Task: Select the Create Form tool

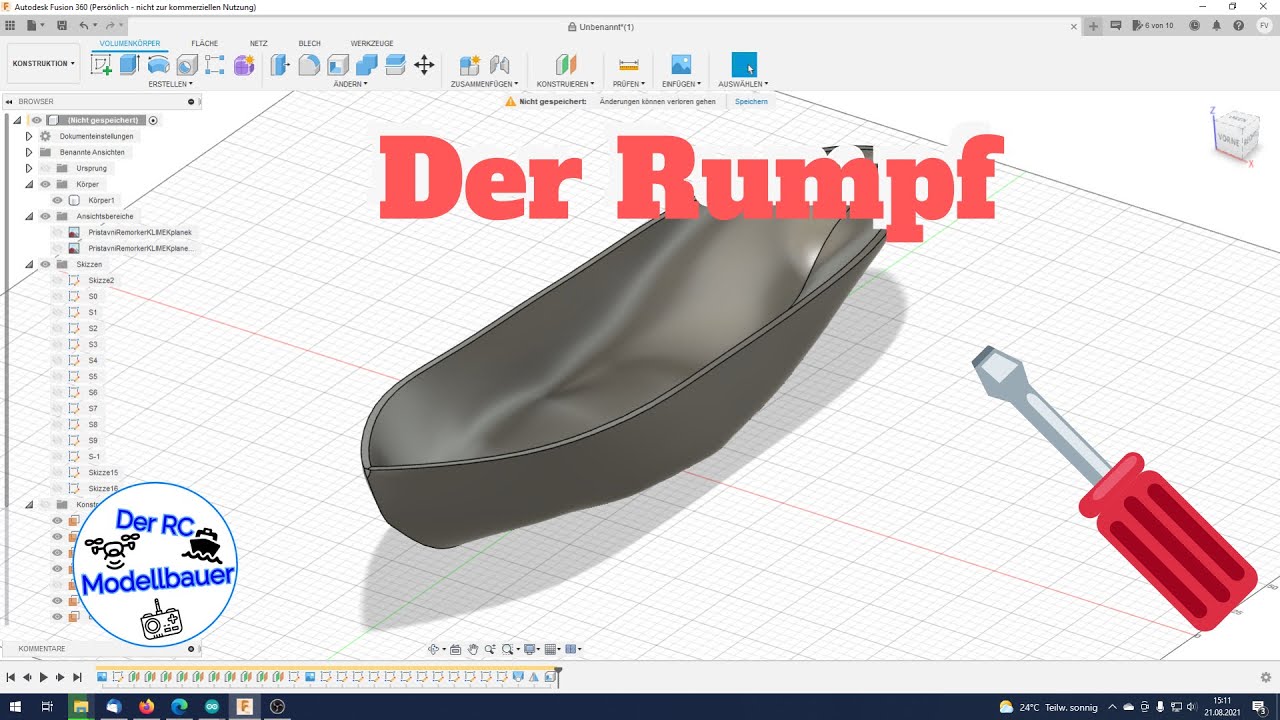Action: pyautogui.click(x=244, y=65)
